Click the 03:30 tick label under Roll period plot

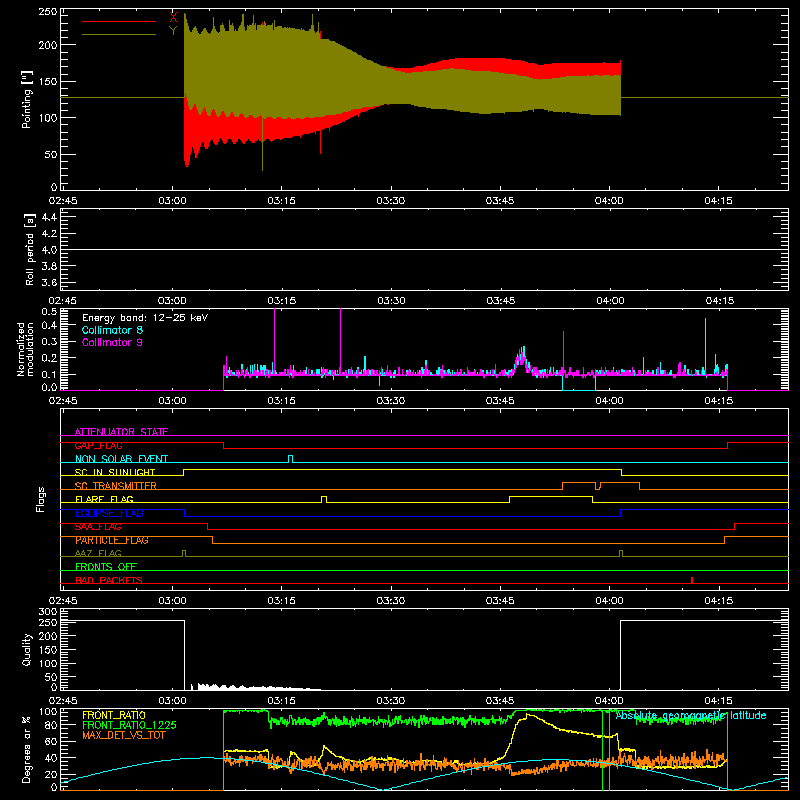[391, 301]
